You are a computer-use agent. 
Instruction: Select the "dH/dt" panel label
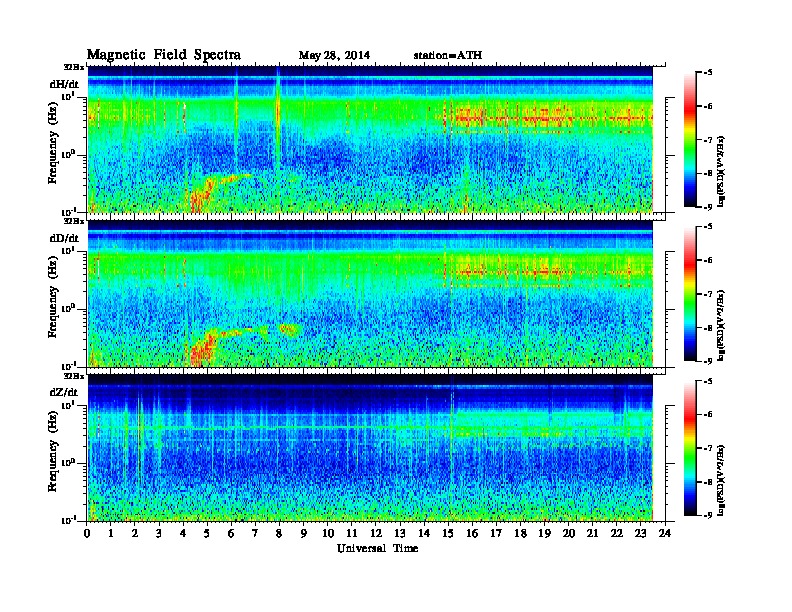pyautogui.click(x=64, y=84)
